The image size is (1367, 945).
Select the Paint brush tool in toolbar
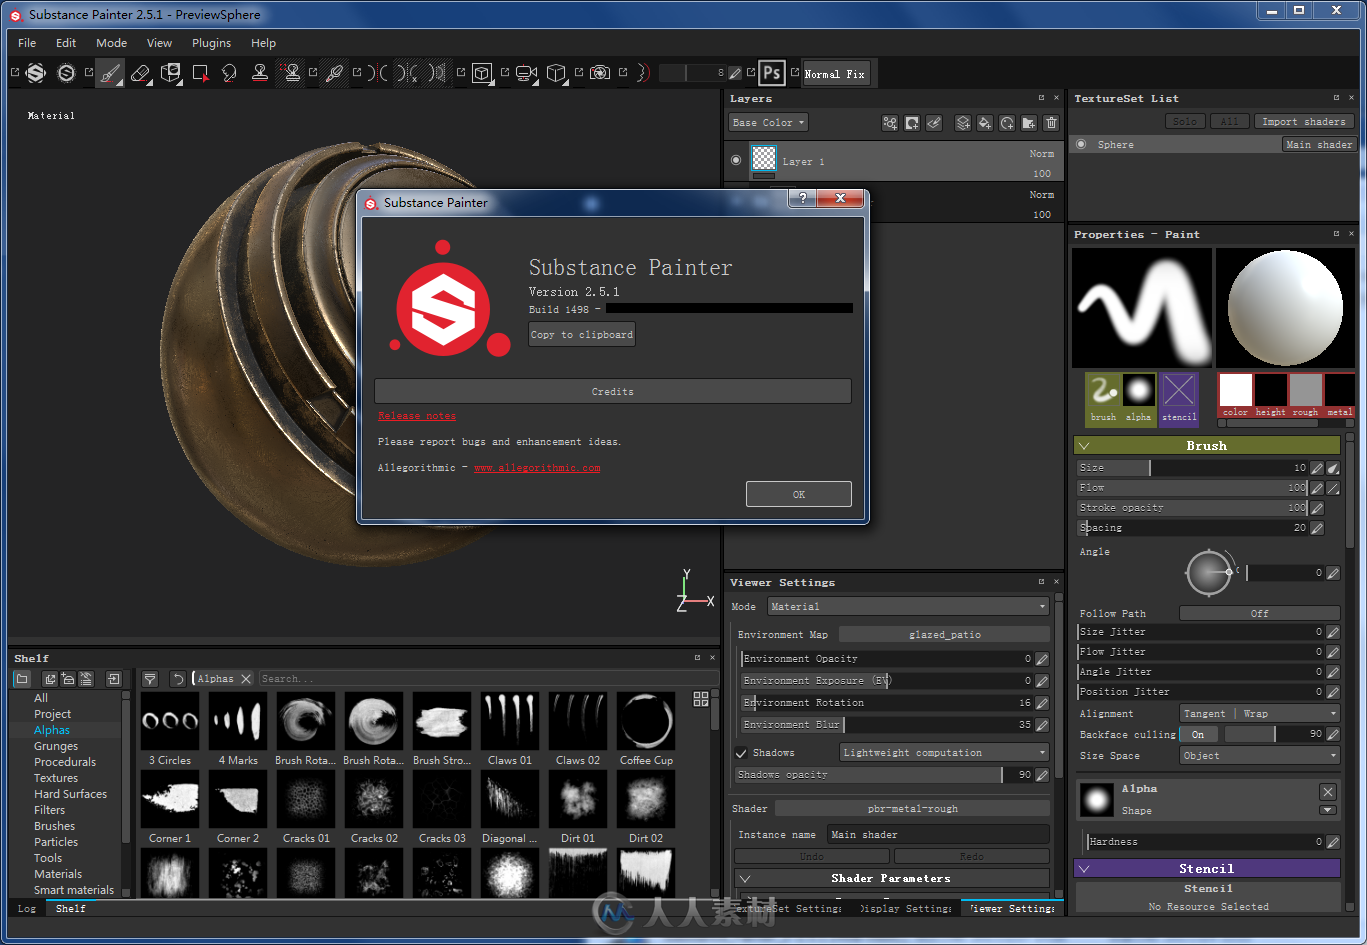pyautogui.click(x=109, y=73)
